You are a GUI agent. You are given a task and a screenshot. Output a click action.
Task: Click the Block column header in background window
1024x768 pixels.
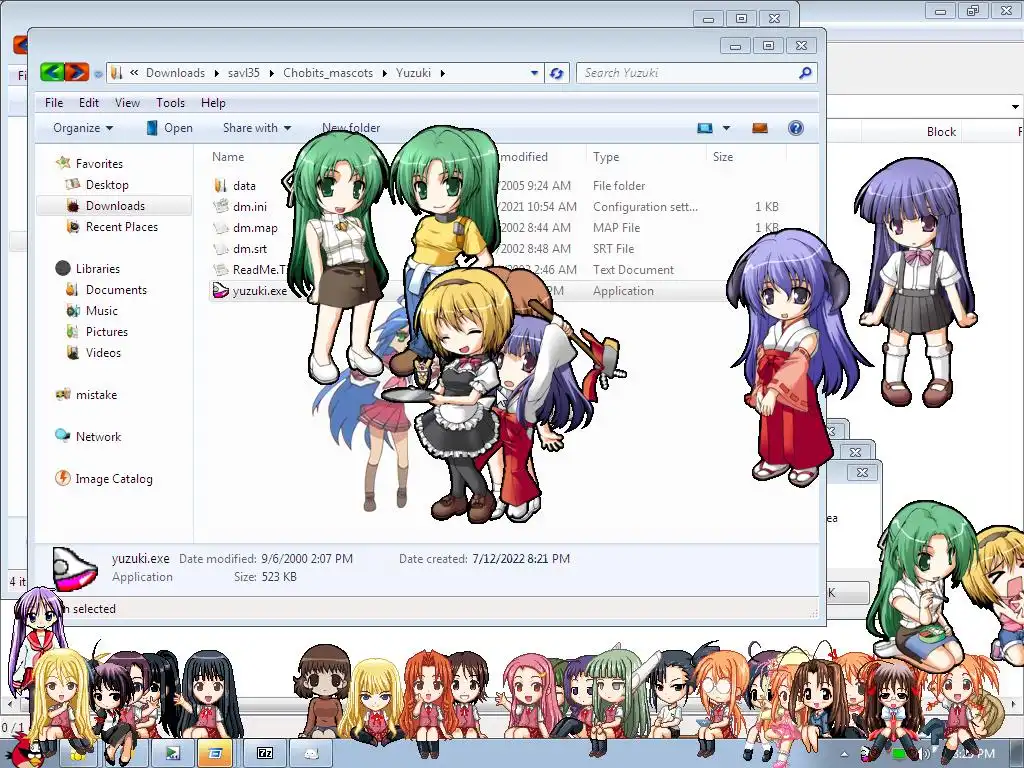941,131
